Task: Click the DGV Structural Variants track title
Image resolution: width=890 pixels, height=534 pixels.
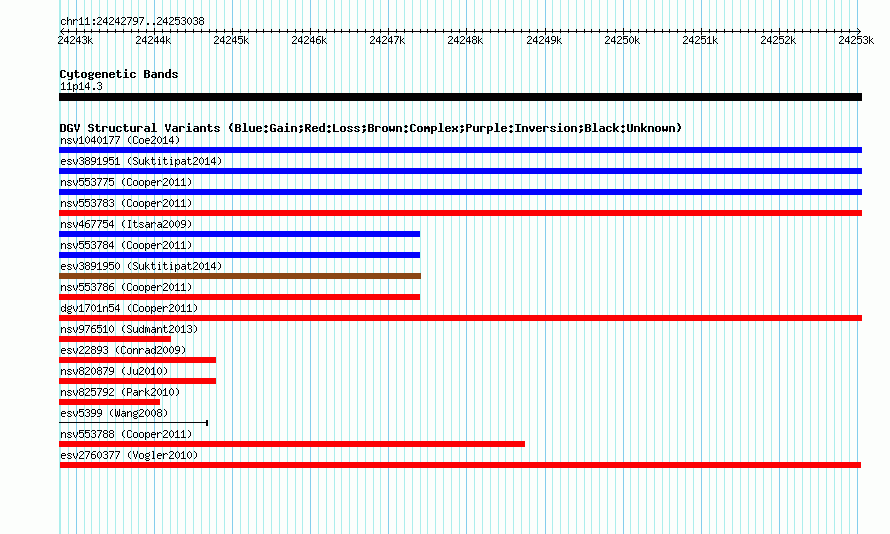Action: click(x=371, y=128)
